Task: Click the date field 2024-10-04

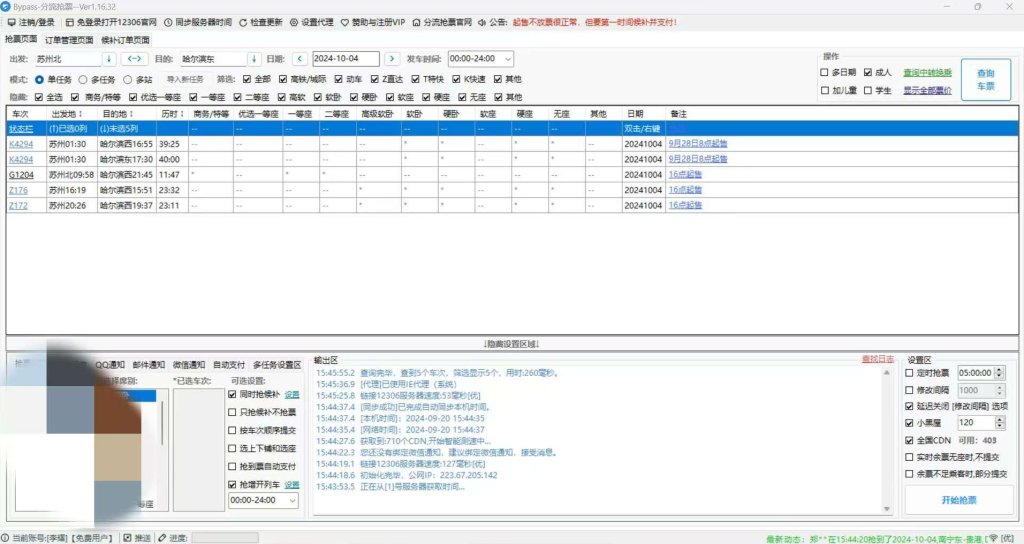Action: 345,59
